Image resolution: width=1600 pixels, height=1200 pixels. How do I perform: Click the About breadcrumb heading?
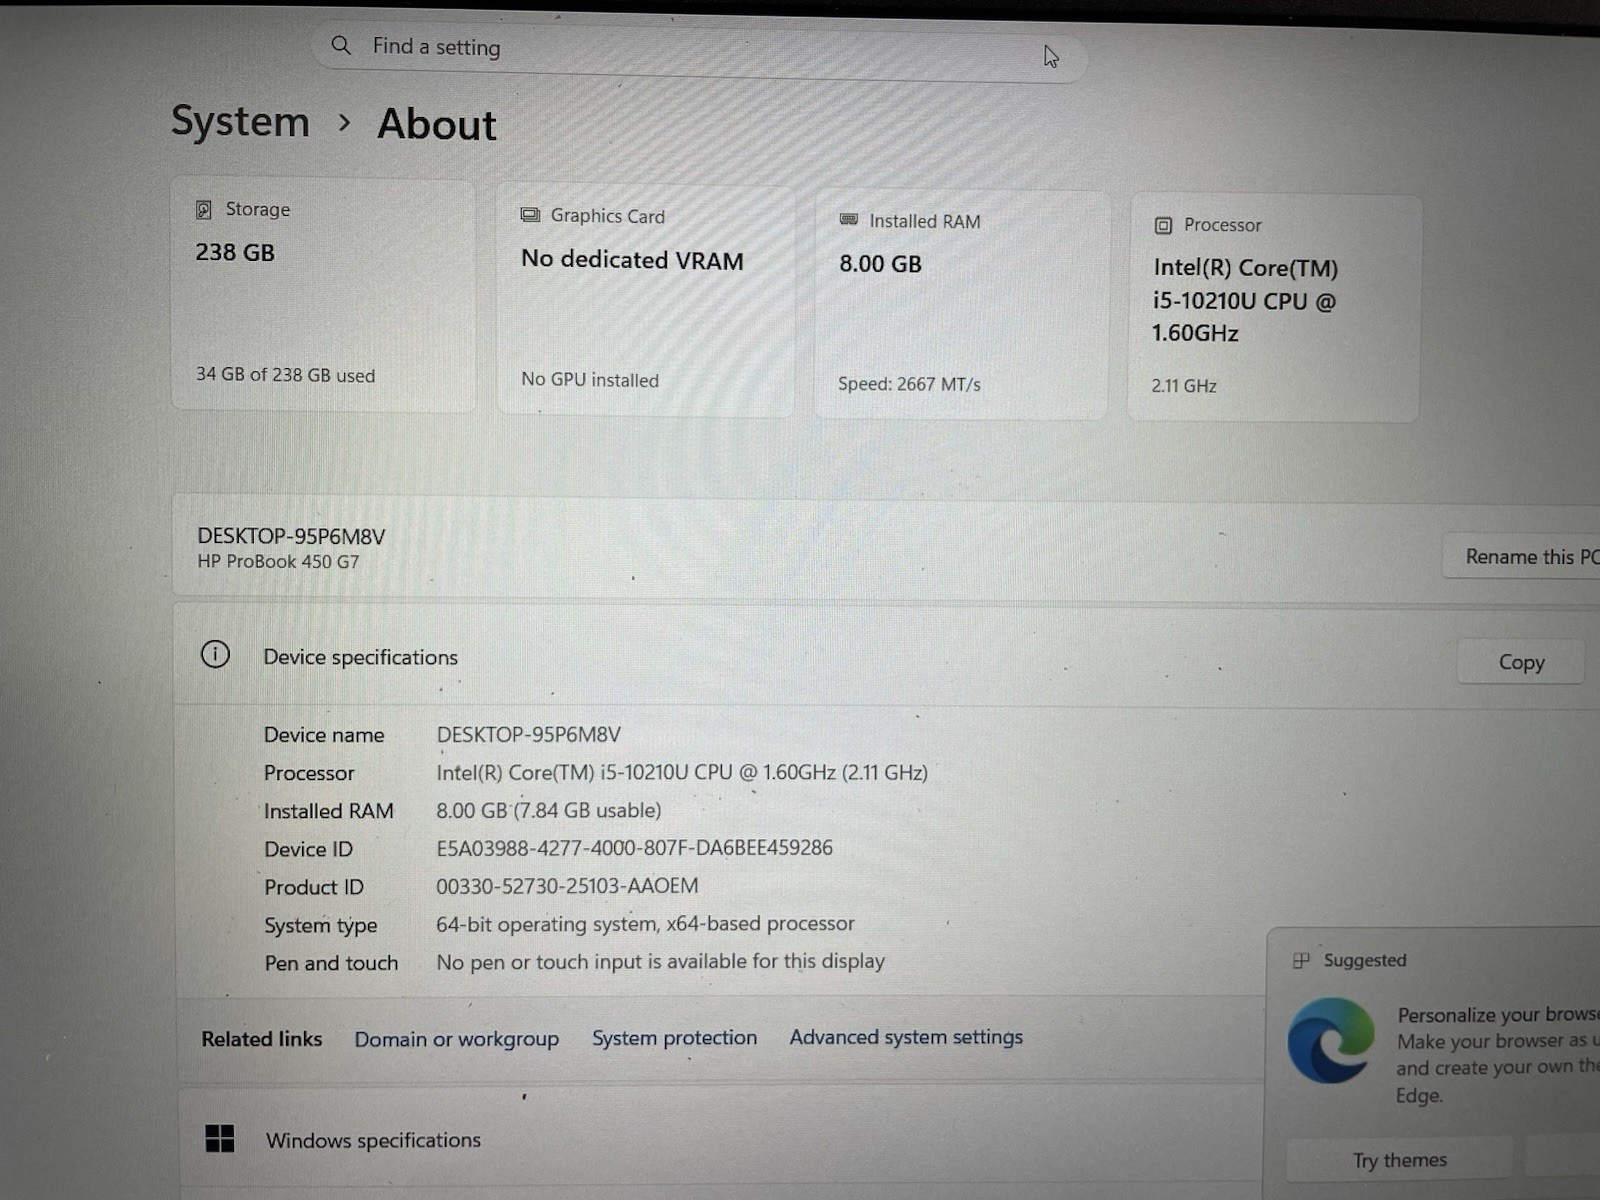click(436, 125)
